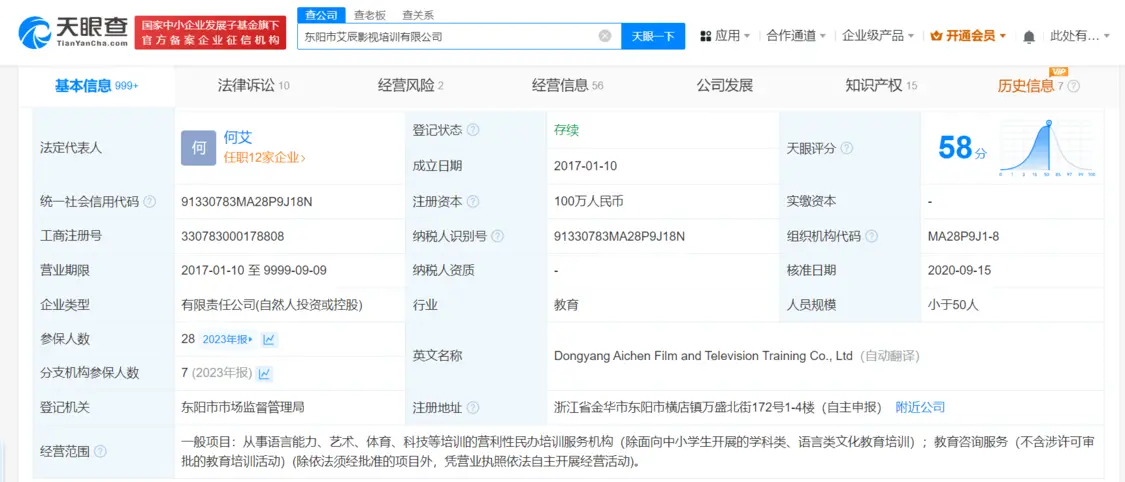Click registered capital 100万人民币

pos(589,202)
